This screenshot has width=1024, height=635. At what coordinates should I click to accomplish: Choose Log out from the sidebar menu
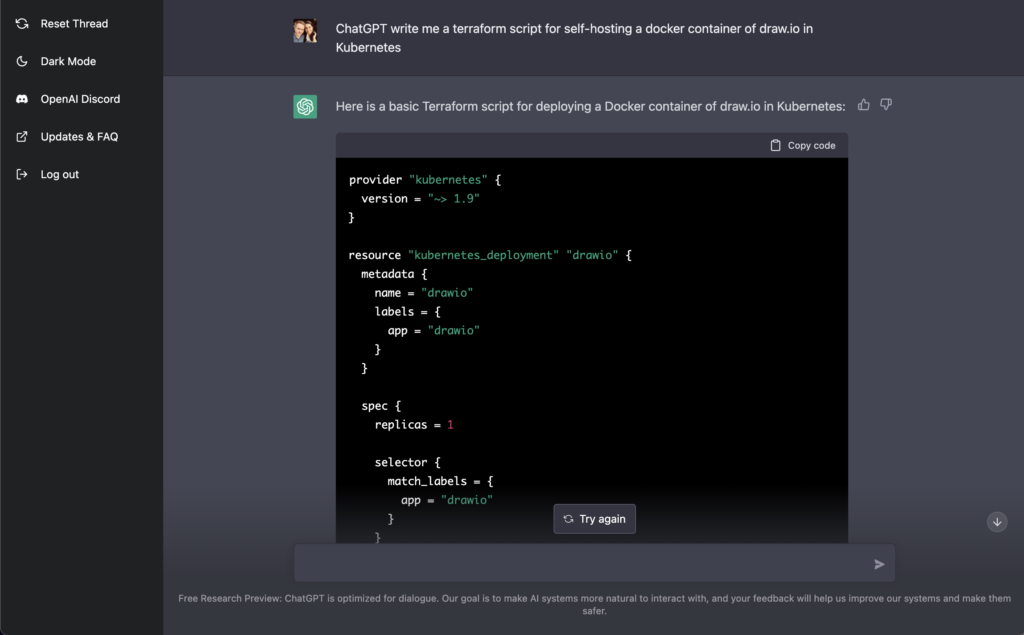60,174
